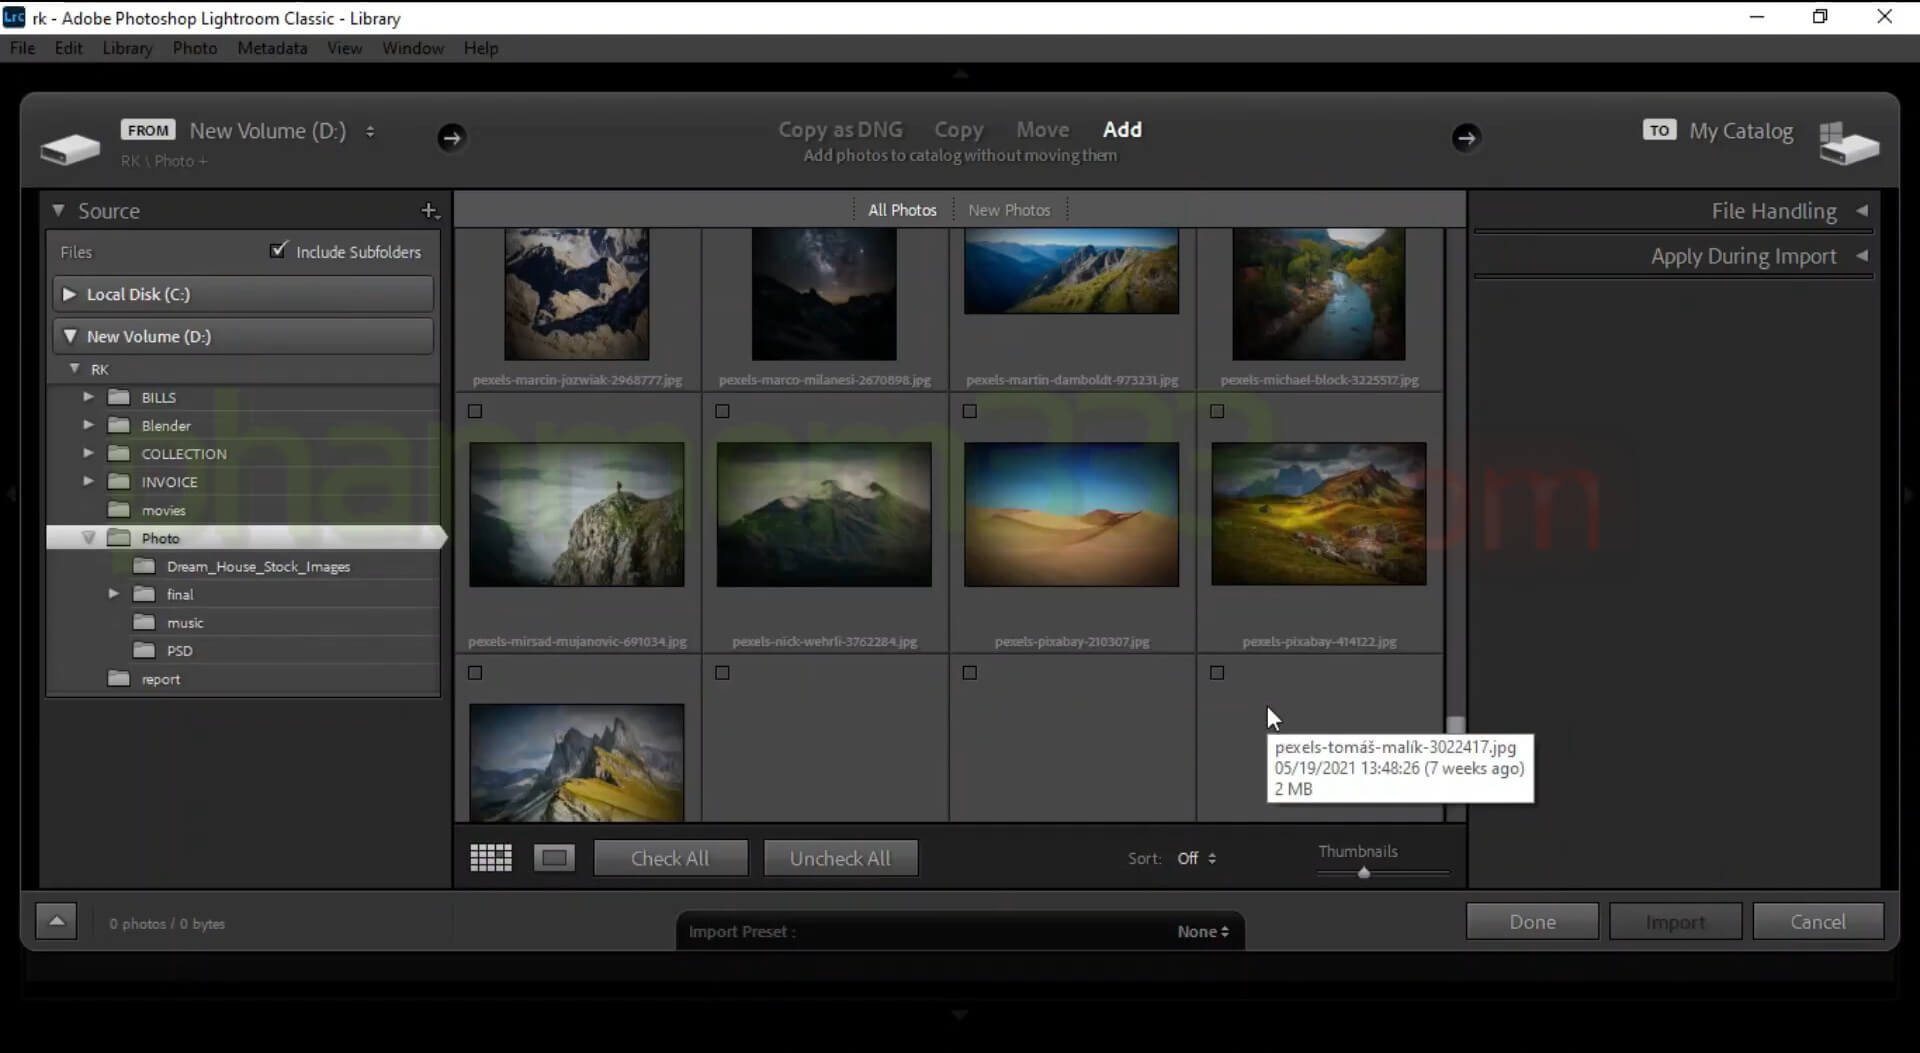Click the pexels-michael-block photo thumbnail
The height and width of the screenshot is (1053, 1920).
coord(1320,294)
